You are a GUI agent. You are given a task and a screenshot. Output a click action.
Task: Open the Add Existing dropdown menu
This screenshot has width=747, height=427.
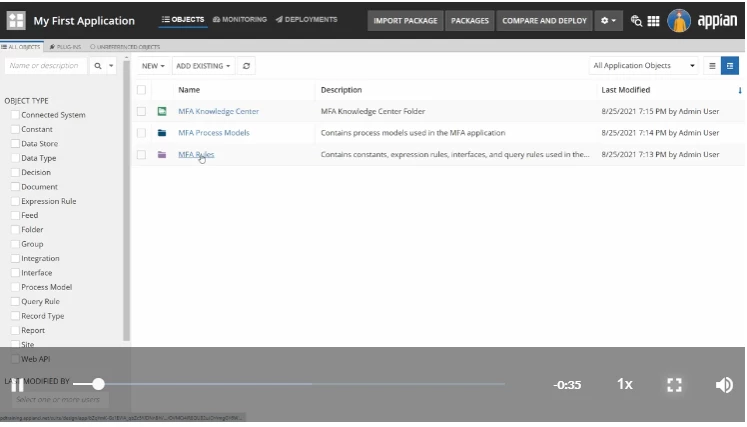pos(203,66)
